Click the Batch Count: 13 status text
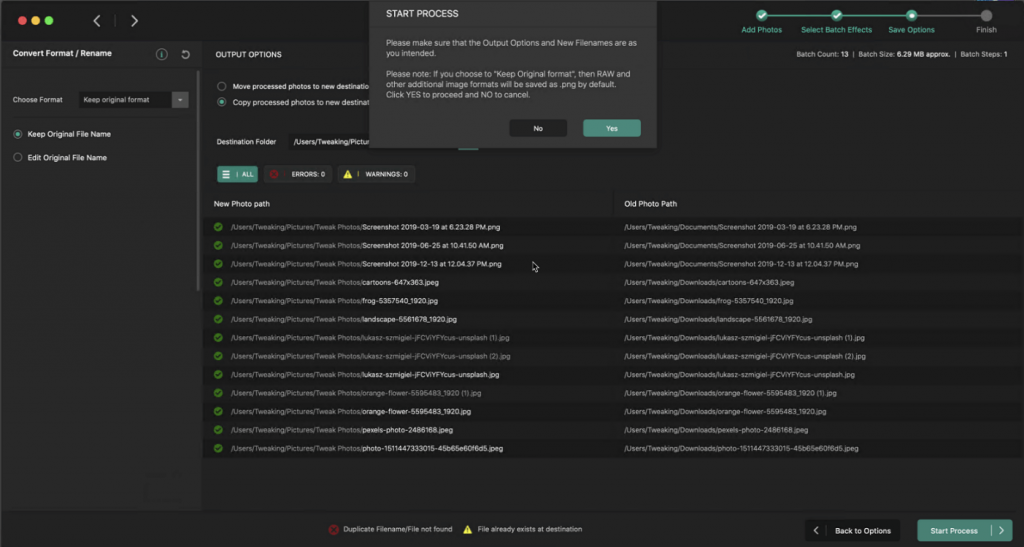The width and height of the screenshot is (1024, 547). coord(822,54)
